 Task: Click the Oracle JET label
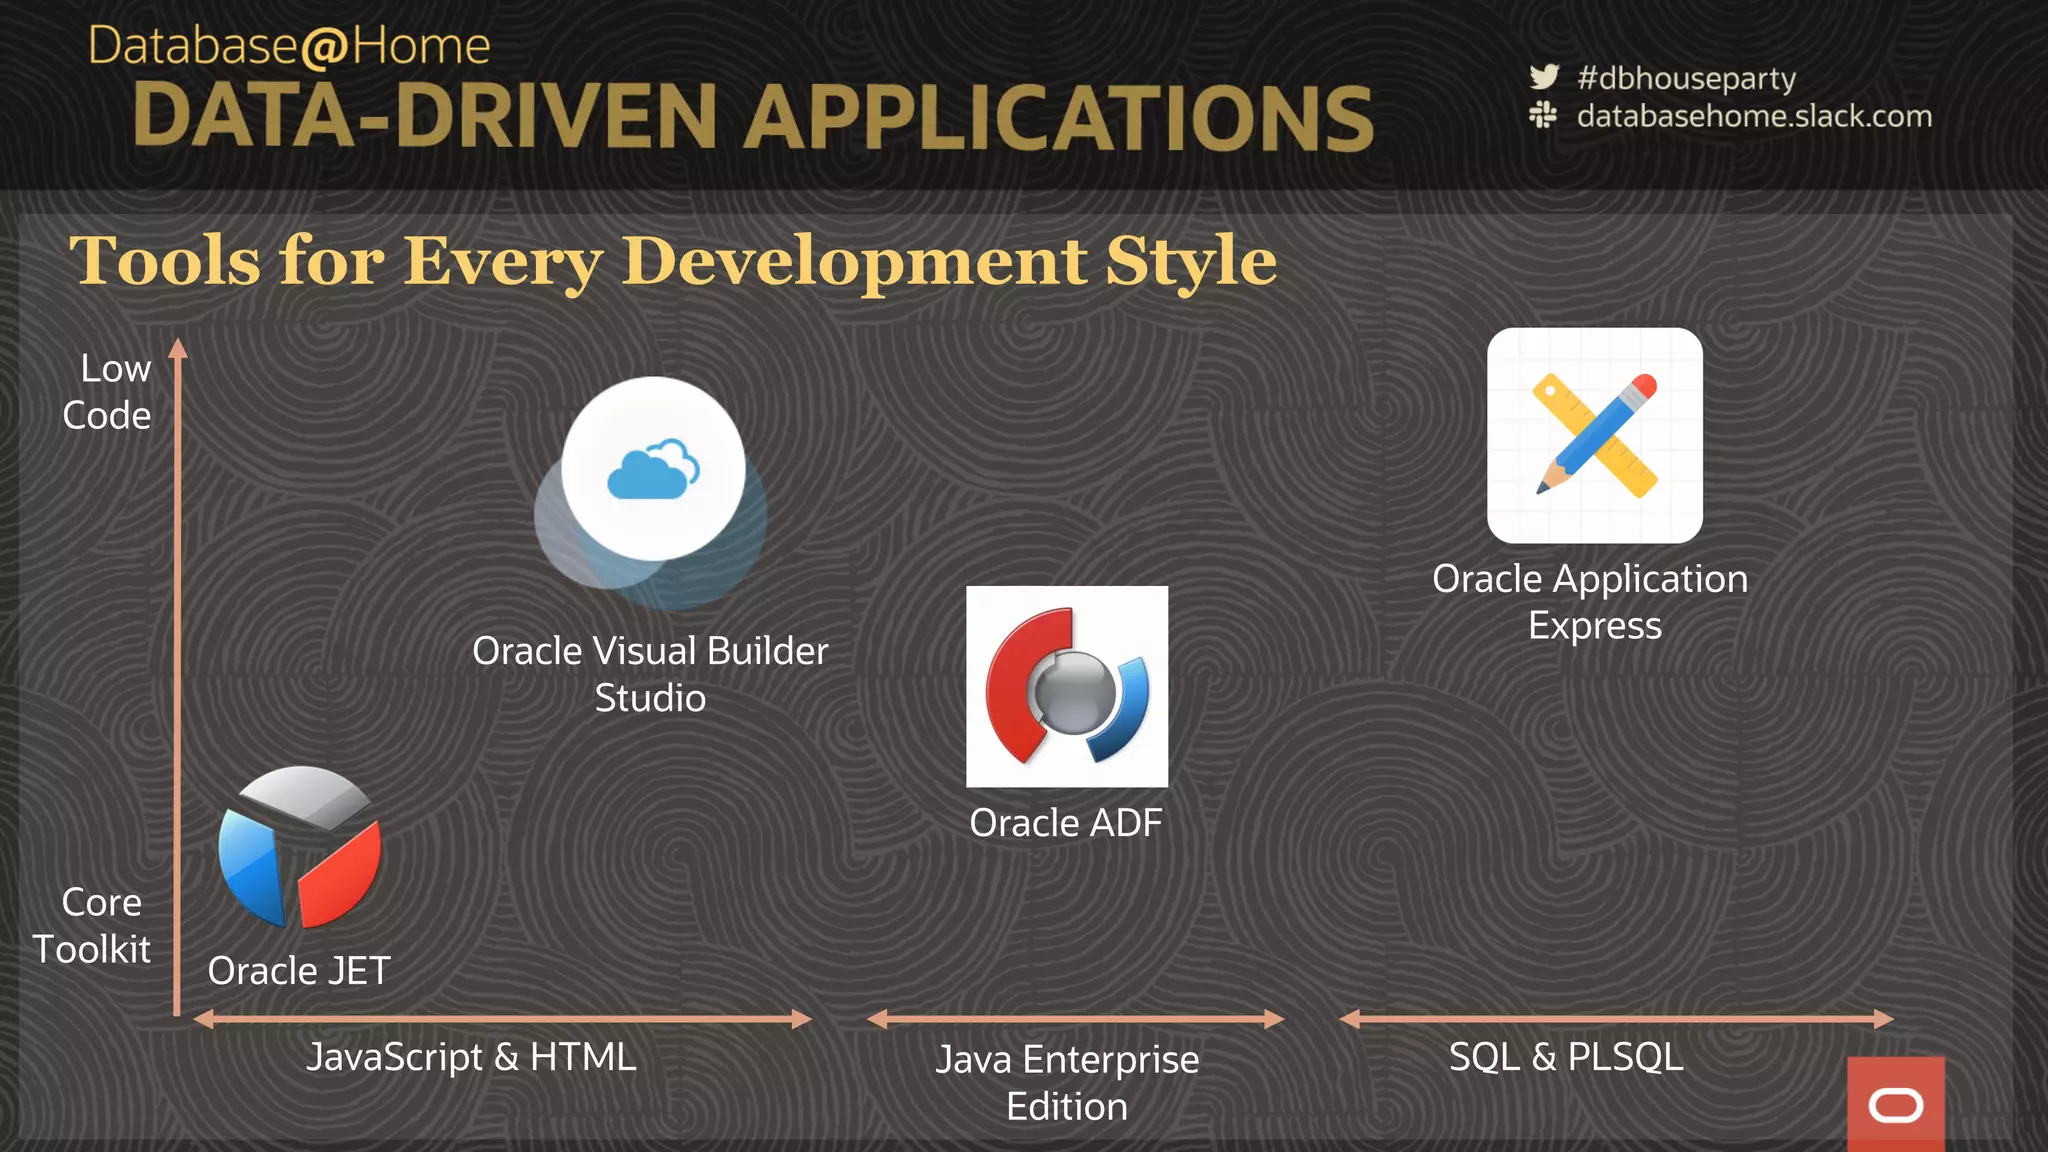click(299, 971)
